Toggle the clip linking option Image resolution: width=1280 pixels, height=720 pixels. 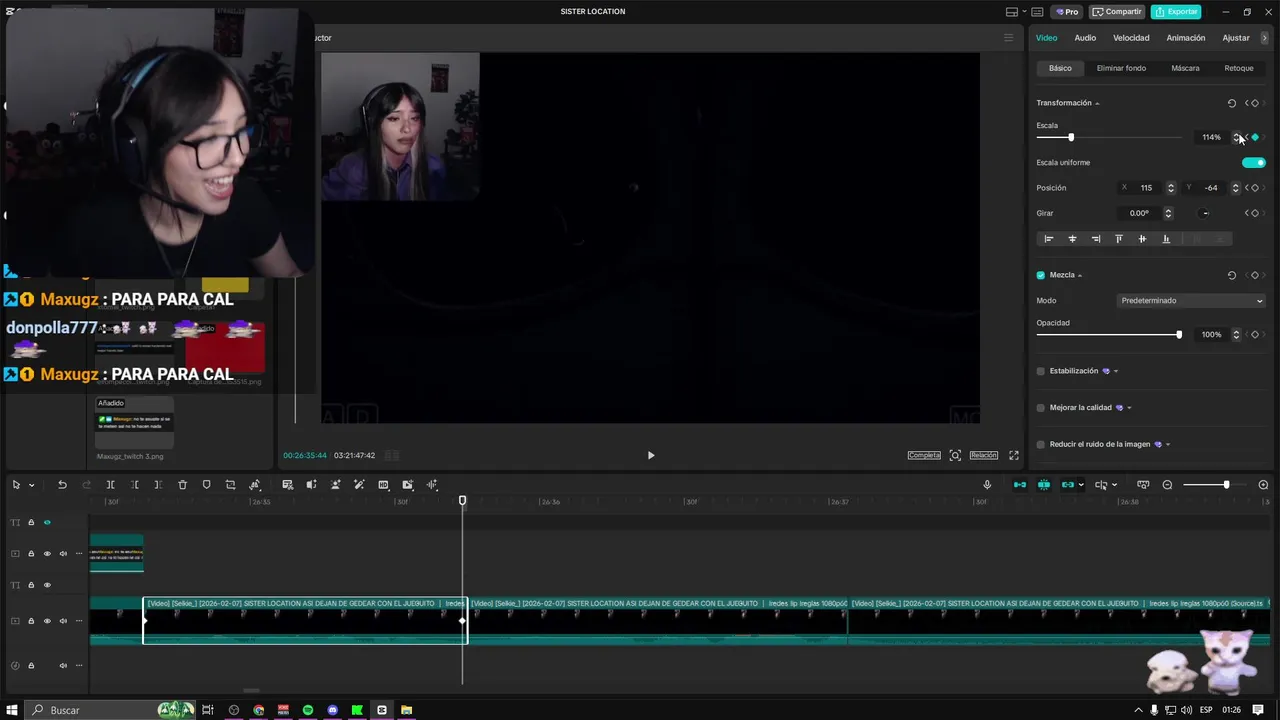tap(1068, 485)
